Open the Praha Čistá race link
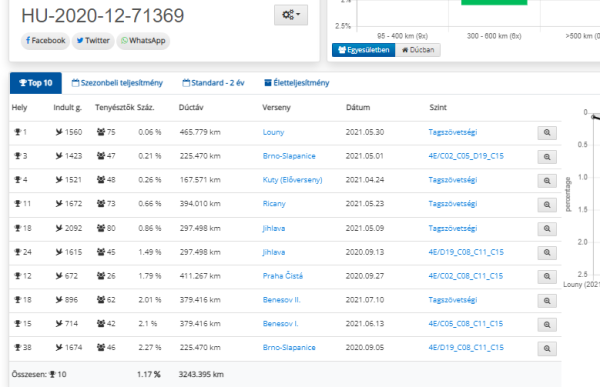 tap(282, 276)
